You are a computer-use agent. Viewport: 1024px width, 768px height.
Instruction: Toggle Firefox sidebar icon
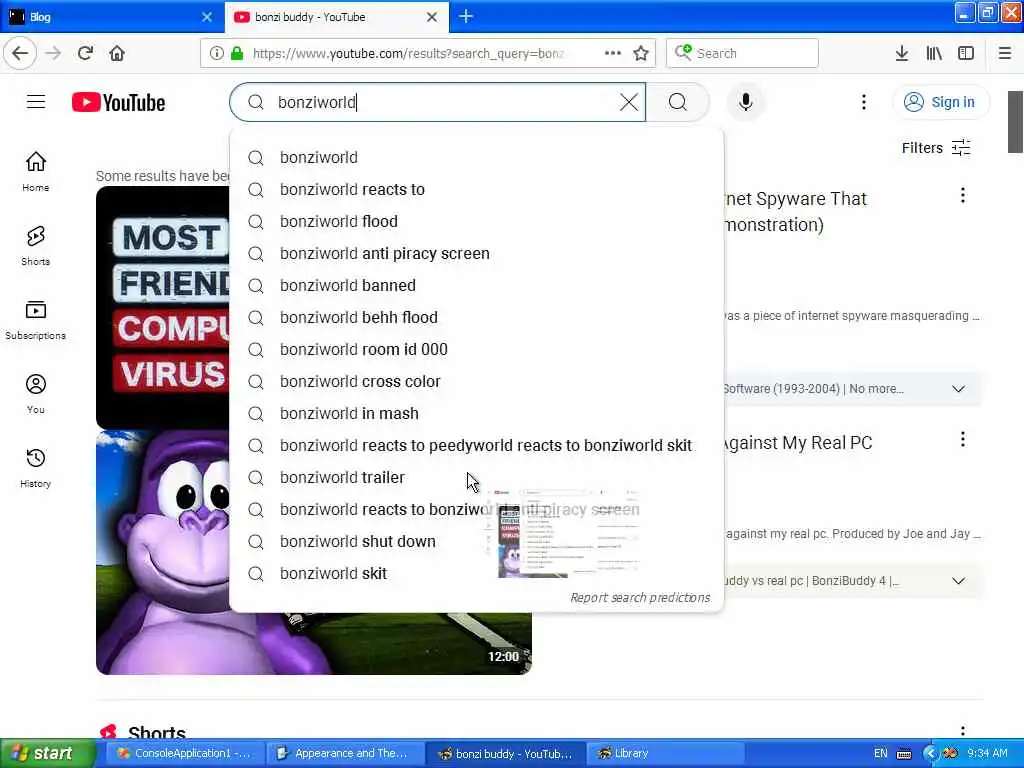tap(966, 53)
